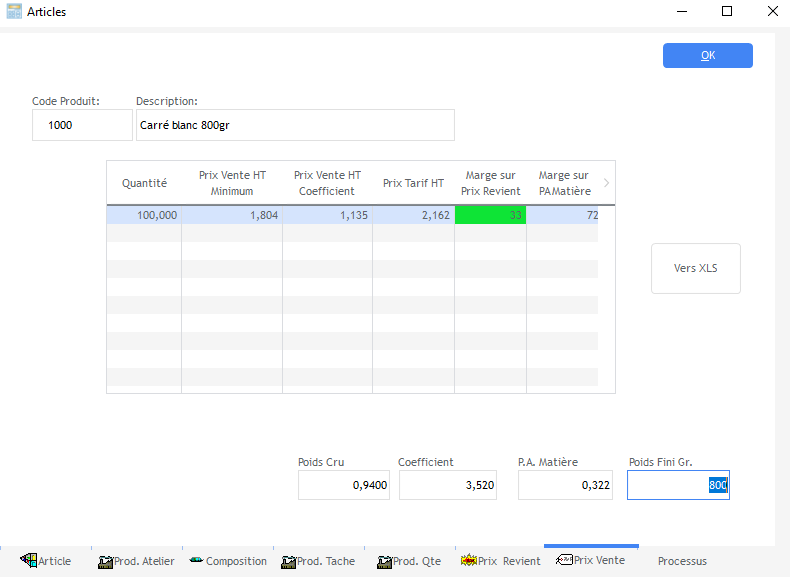Open the Article tab icon
The width and height of the screenshot is (790, 577).
pyautogui.click(x=28, y=561)
